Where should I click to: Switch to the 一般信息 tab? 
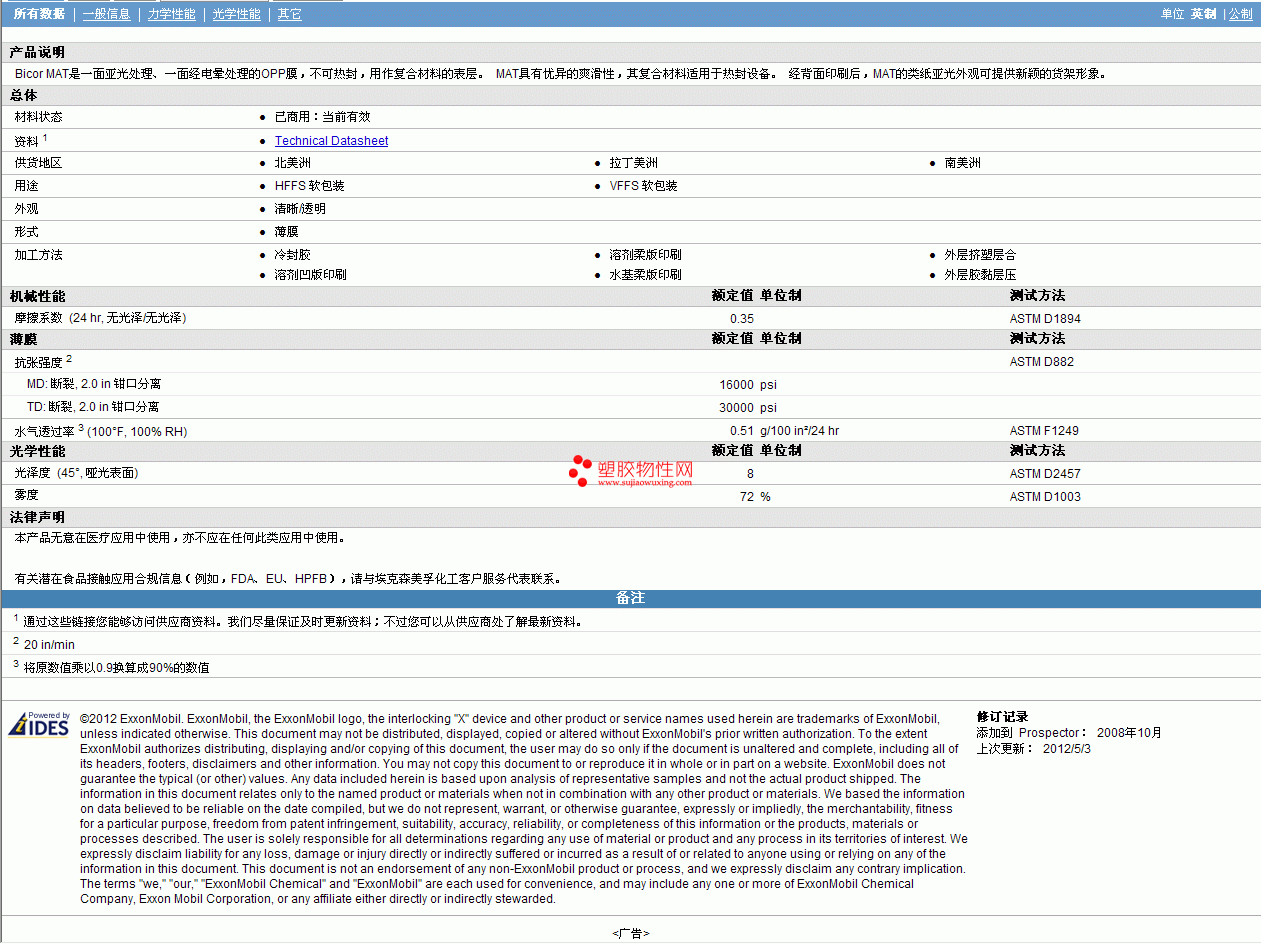click(106, 14)
